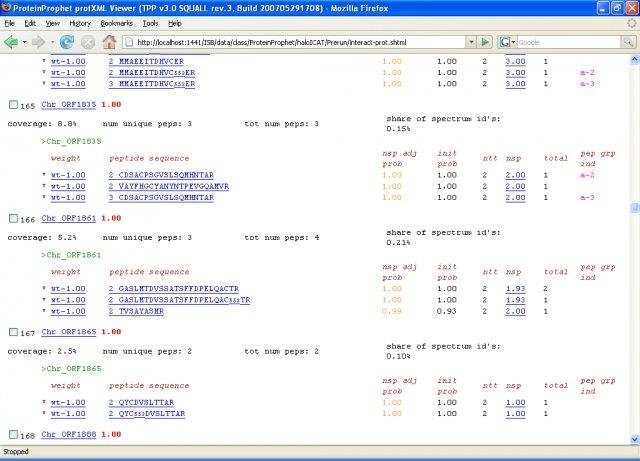Open the Chr_ORF1861 protein link
The width and height of the screenshot is (640, 461).
pyautogui.click(x=69, y=218)
